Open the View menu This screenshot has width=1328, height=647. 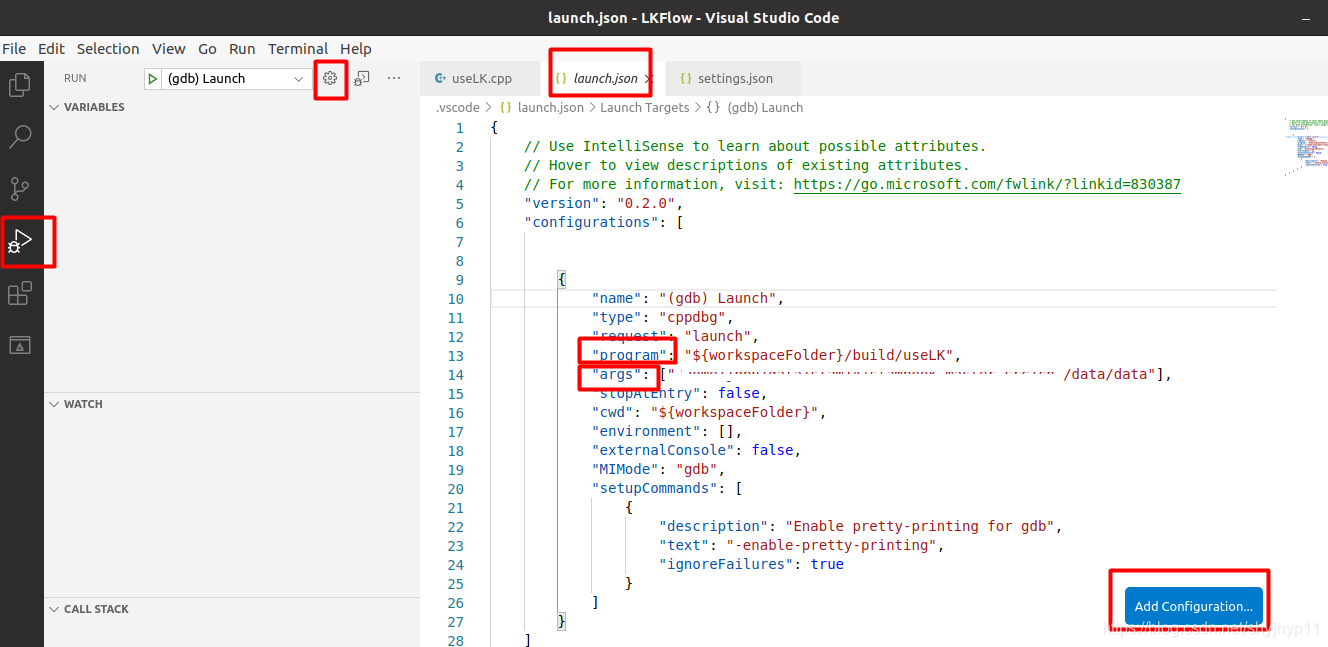click(168, 48)
